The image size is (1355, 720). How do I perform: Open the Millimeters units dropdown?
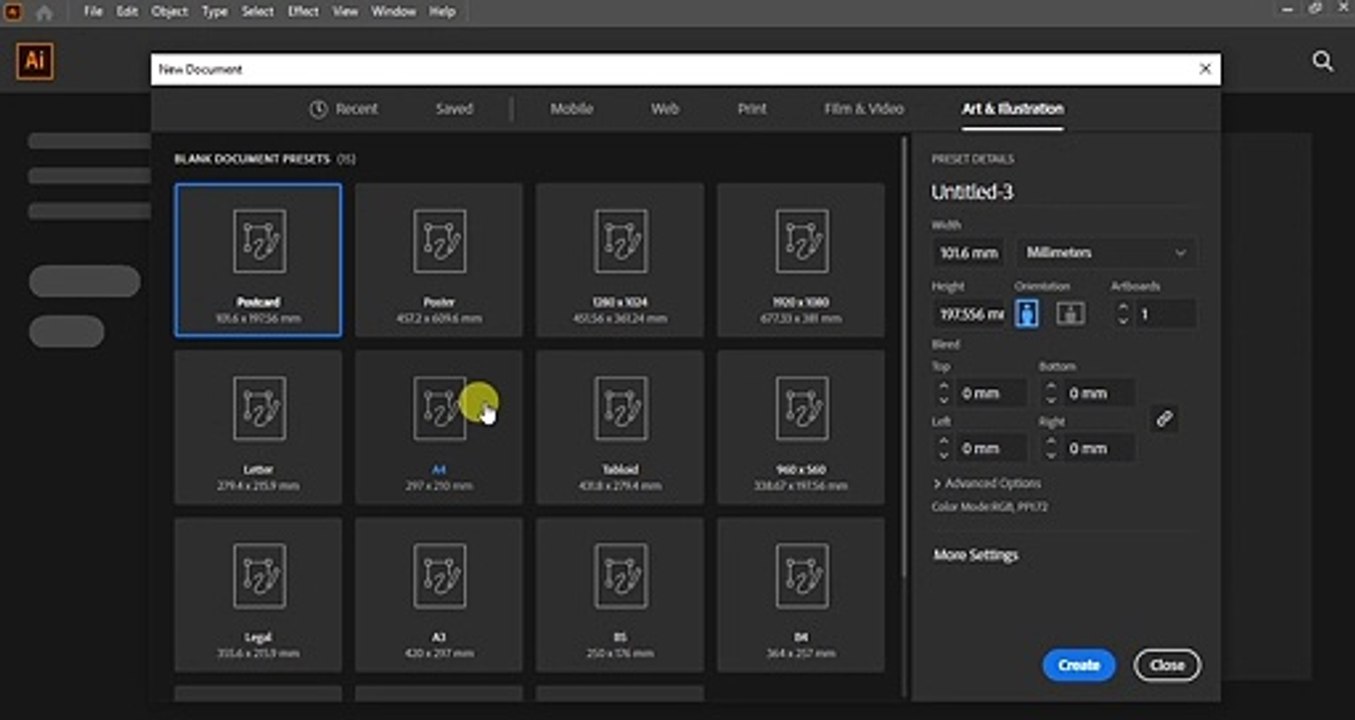click(x=1105, y=253)
